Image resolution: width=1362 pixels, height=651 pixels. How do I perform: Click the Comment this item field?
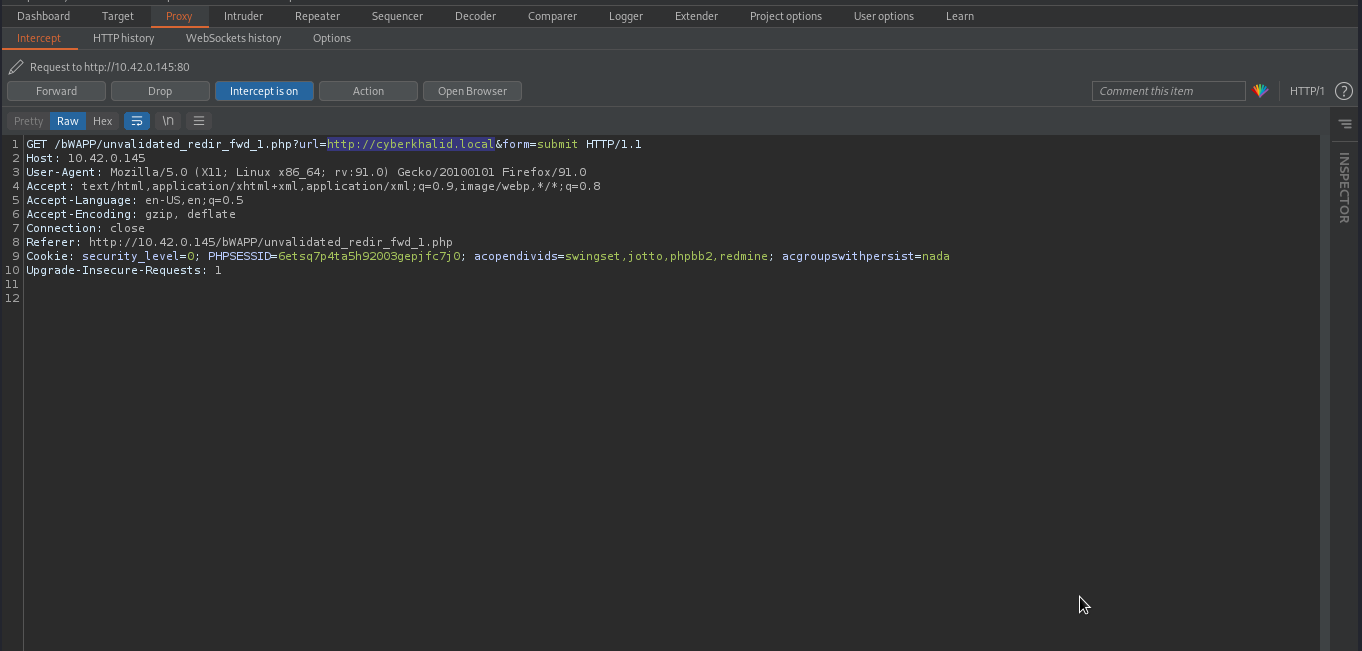point(1168,91)
